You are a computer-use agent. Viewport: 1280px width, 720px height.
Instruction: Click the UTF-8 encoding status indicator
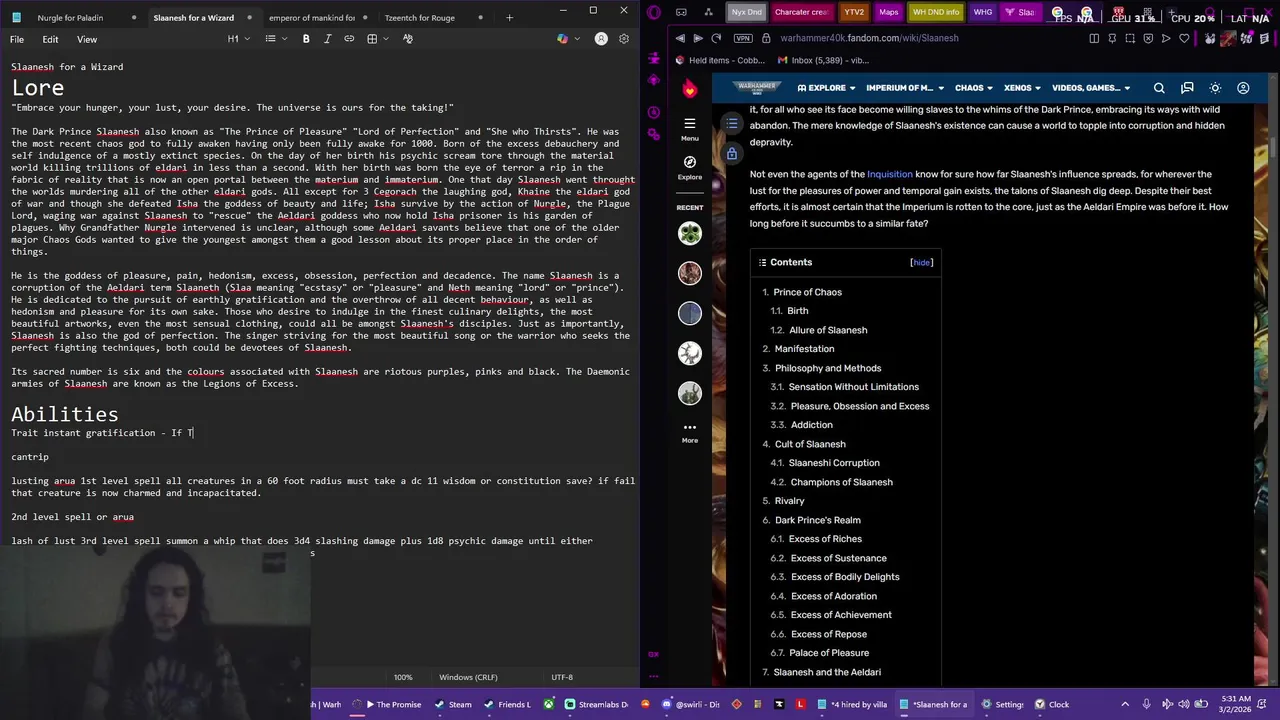click(x=562, y=677)
